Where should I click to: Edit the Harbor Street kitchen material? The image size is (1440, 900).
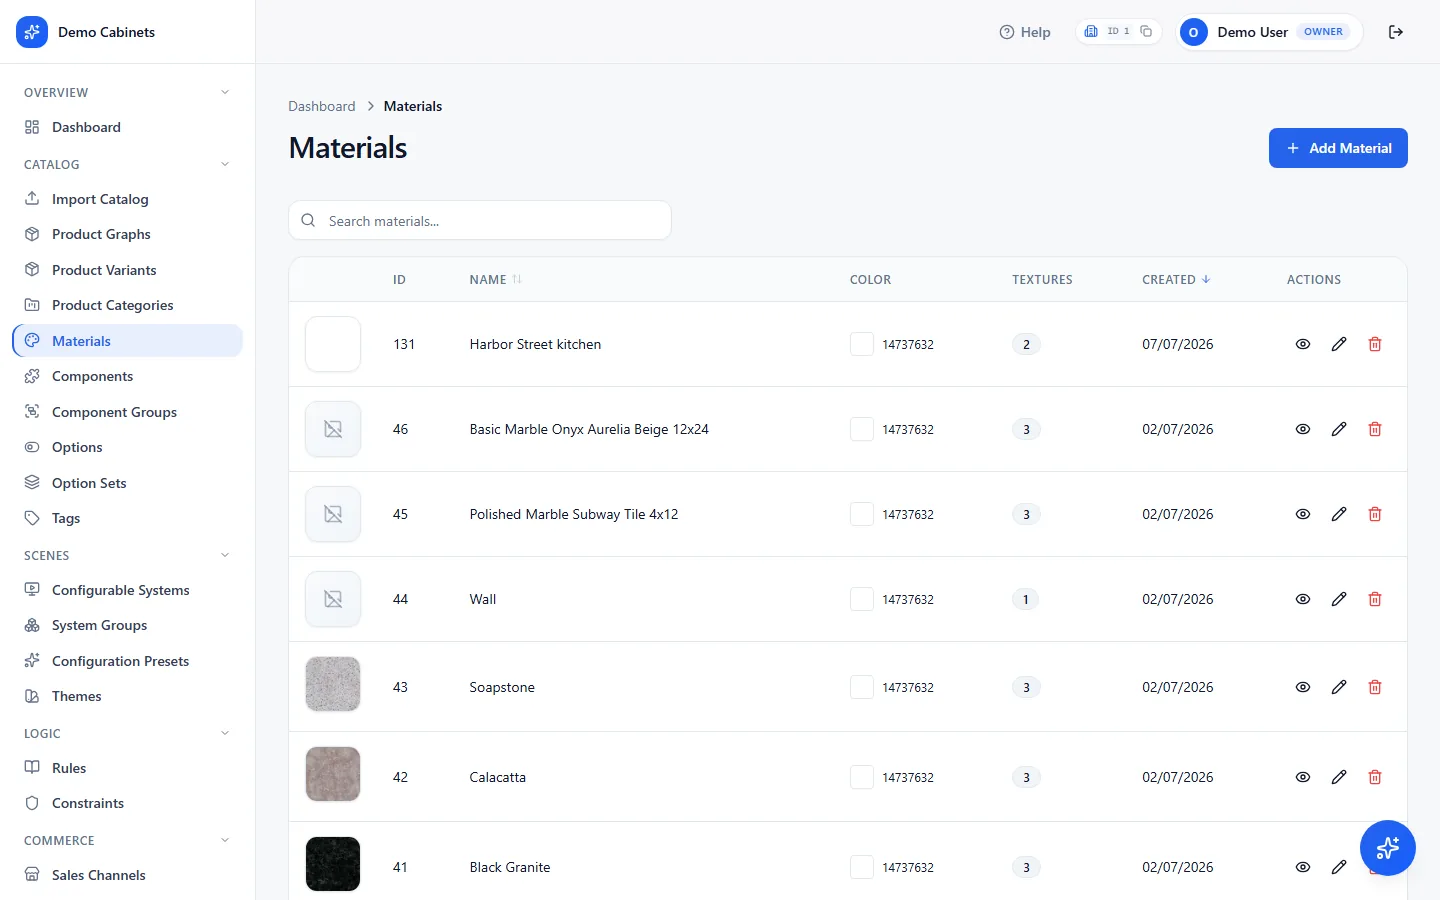tap(1339, 344)
